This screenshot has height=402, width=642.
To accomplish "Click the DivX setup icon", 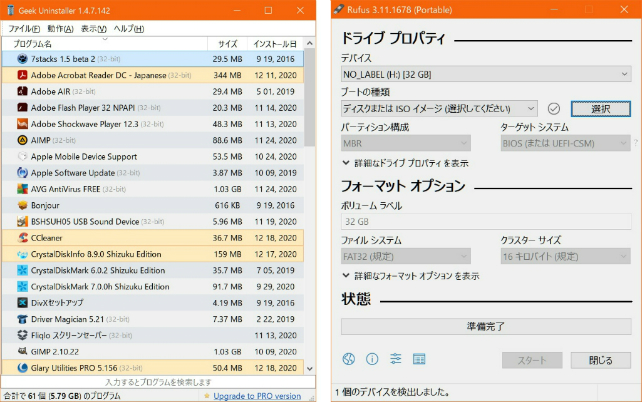I will click(22, 303).
